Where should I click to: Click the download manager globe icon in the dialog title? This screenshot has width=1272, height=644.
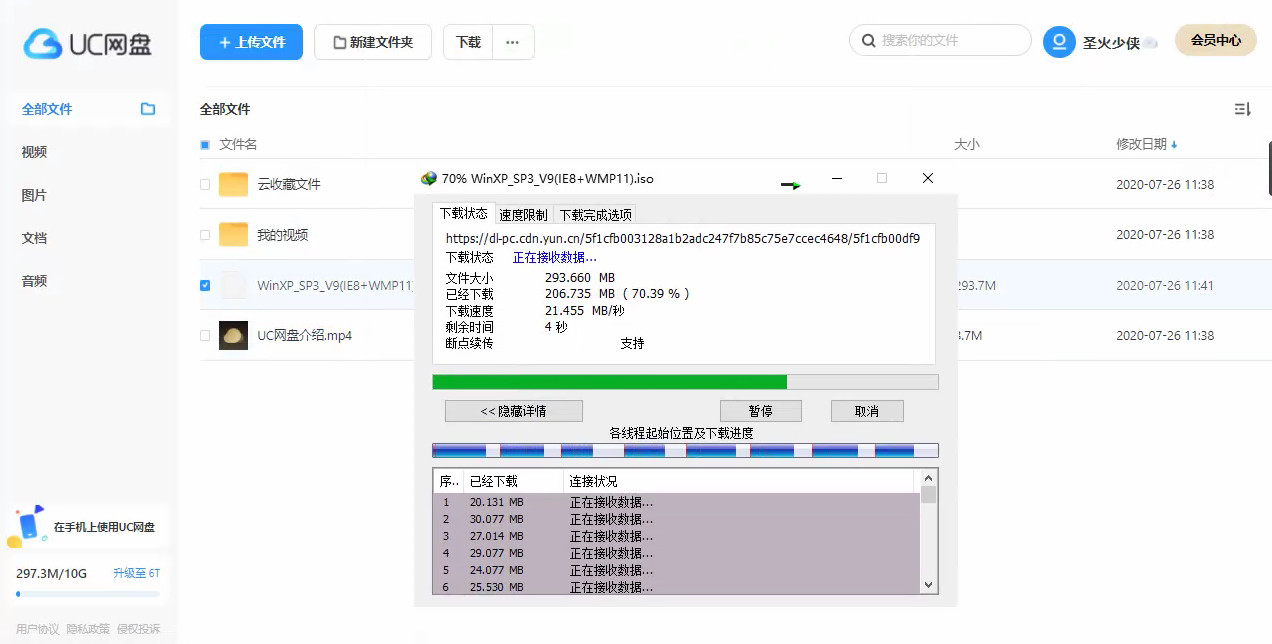tap(429, 179)
